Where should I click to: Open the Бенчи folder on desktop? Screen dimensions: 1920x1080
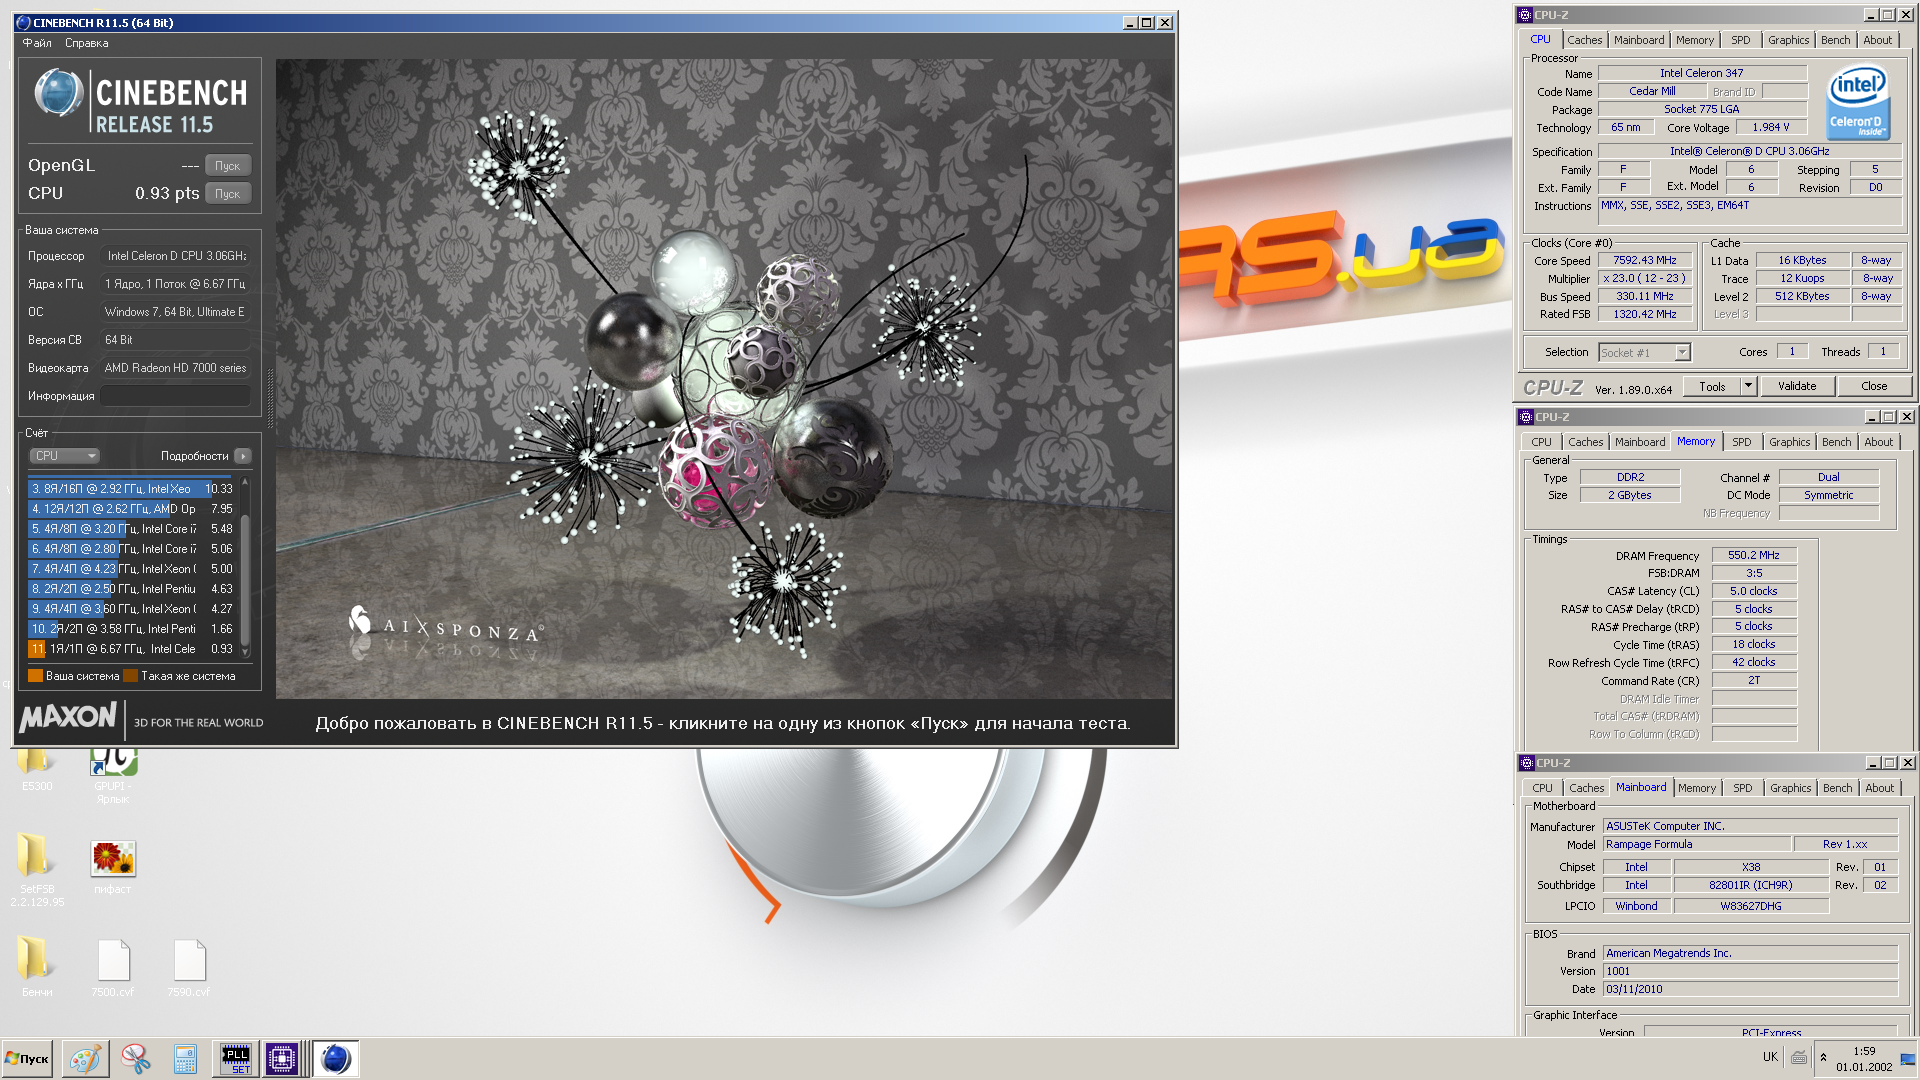tap(36, 966)
